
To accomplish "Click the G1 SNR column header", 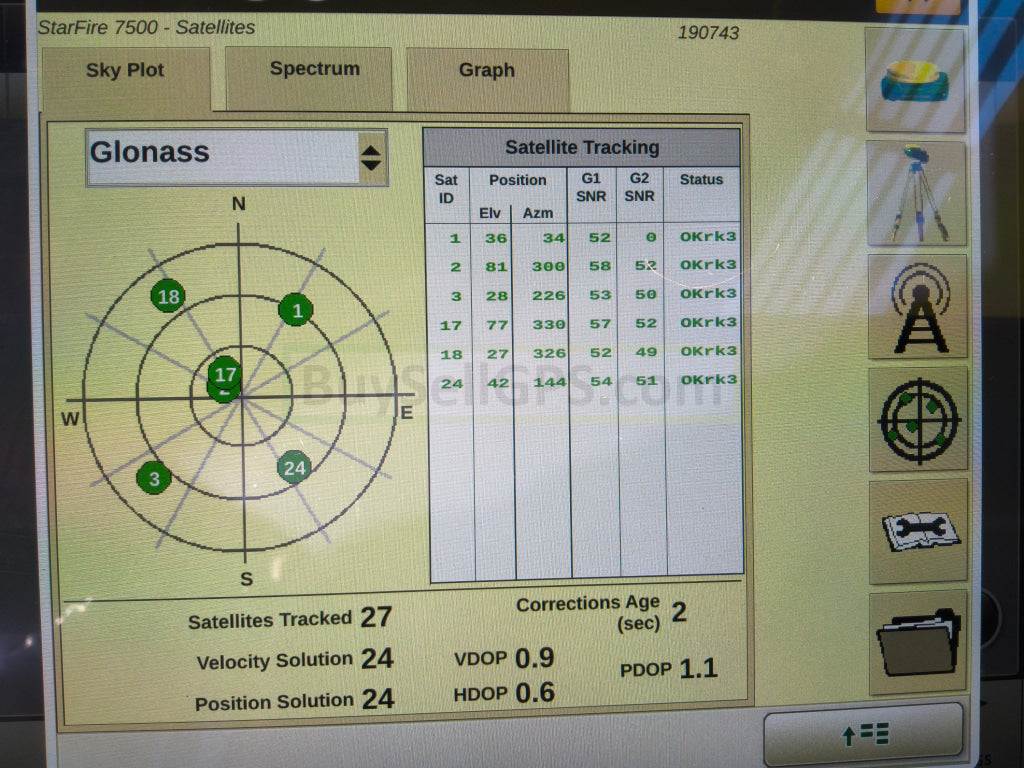I will 592,188.
